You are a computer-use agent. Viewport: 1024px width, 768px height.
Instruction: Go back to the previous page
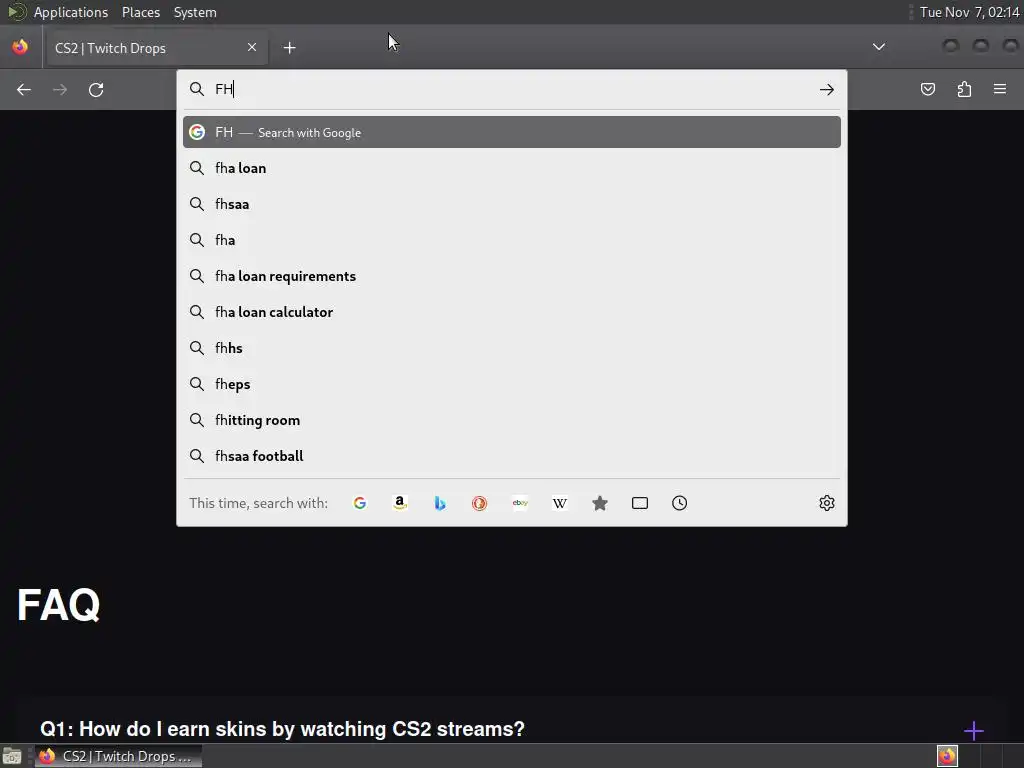click(24, 89)
